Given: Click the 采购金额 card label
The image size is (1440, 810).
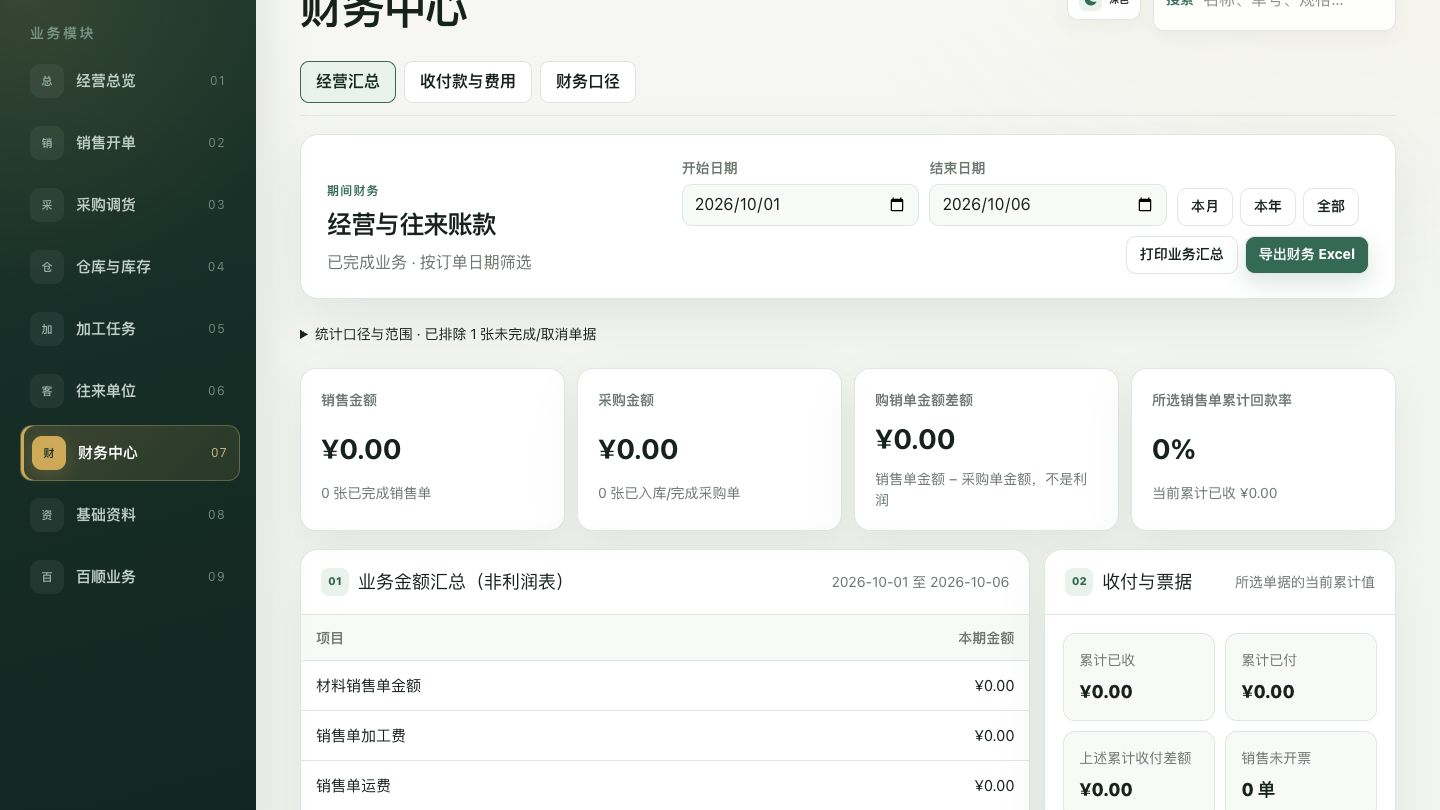Looking at the screenshot, I should pos(626,400).
